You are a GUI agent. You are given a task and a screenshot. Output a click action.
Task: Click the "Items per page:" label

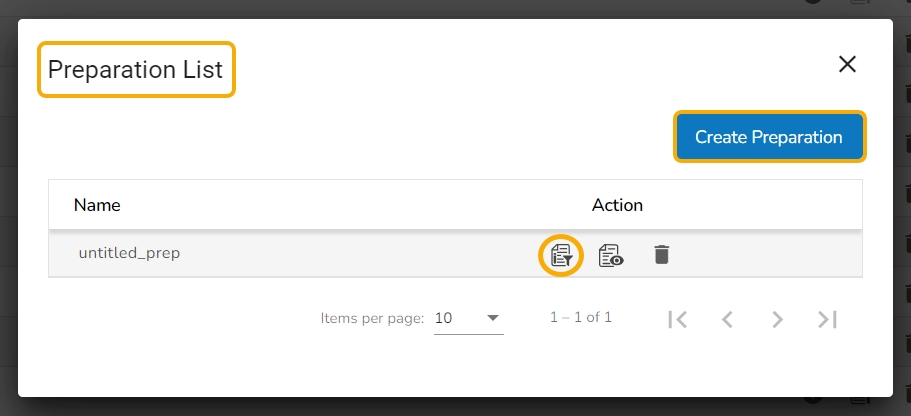point(372,318)
